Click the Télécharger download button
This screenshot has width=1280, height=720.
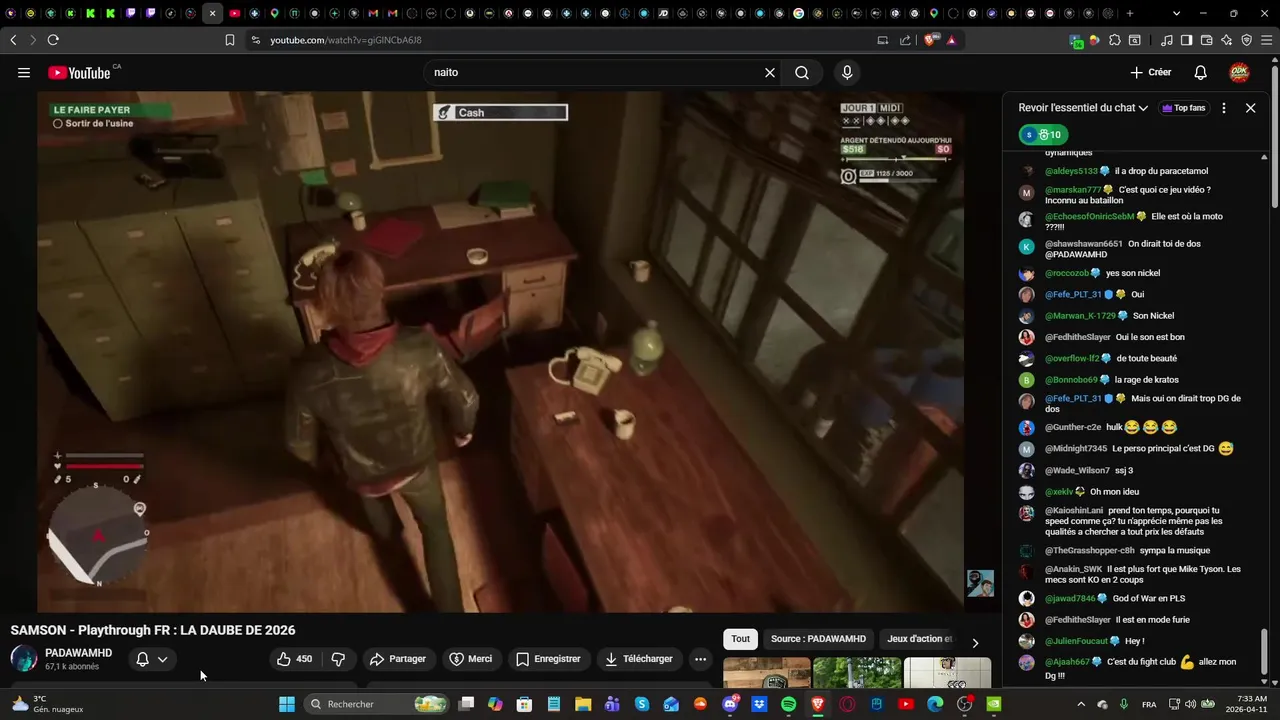tap(639, 659)
